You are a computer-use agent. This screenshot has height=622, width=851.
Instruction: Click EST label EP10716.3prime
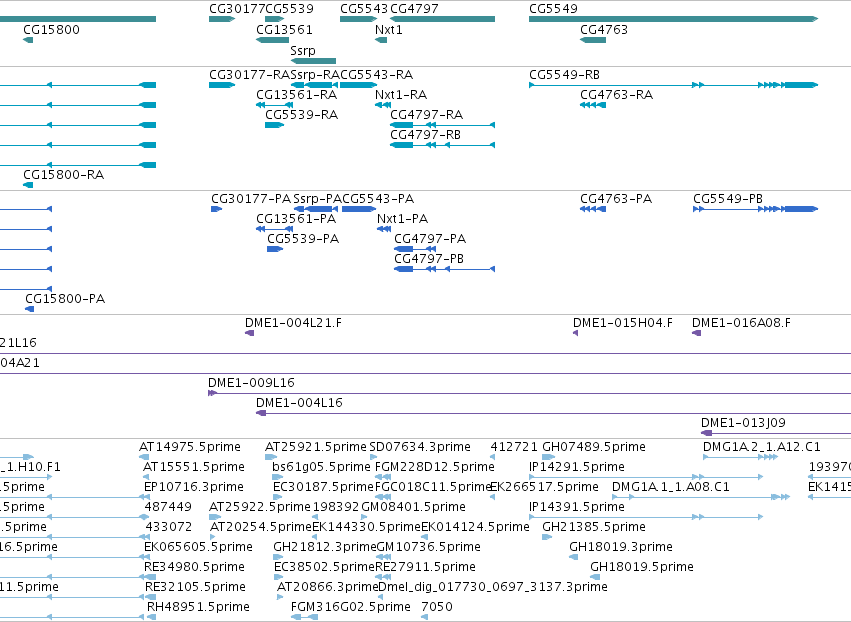coord(194,487)
